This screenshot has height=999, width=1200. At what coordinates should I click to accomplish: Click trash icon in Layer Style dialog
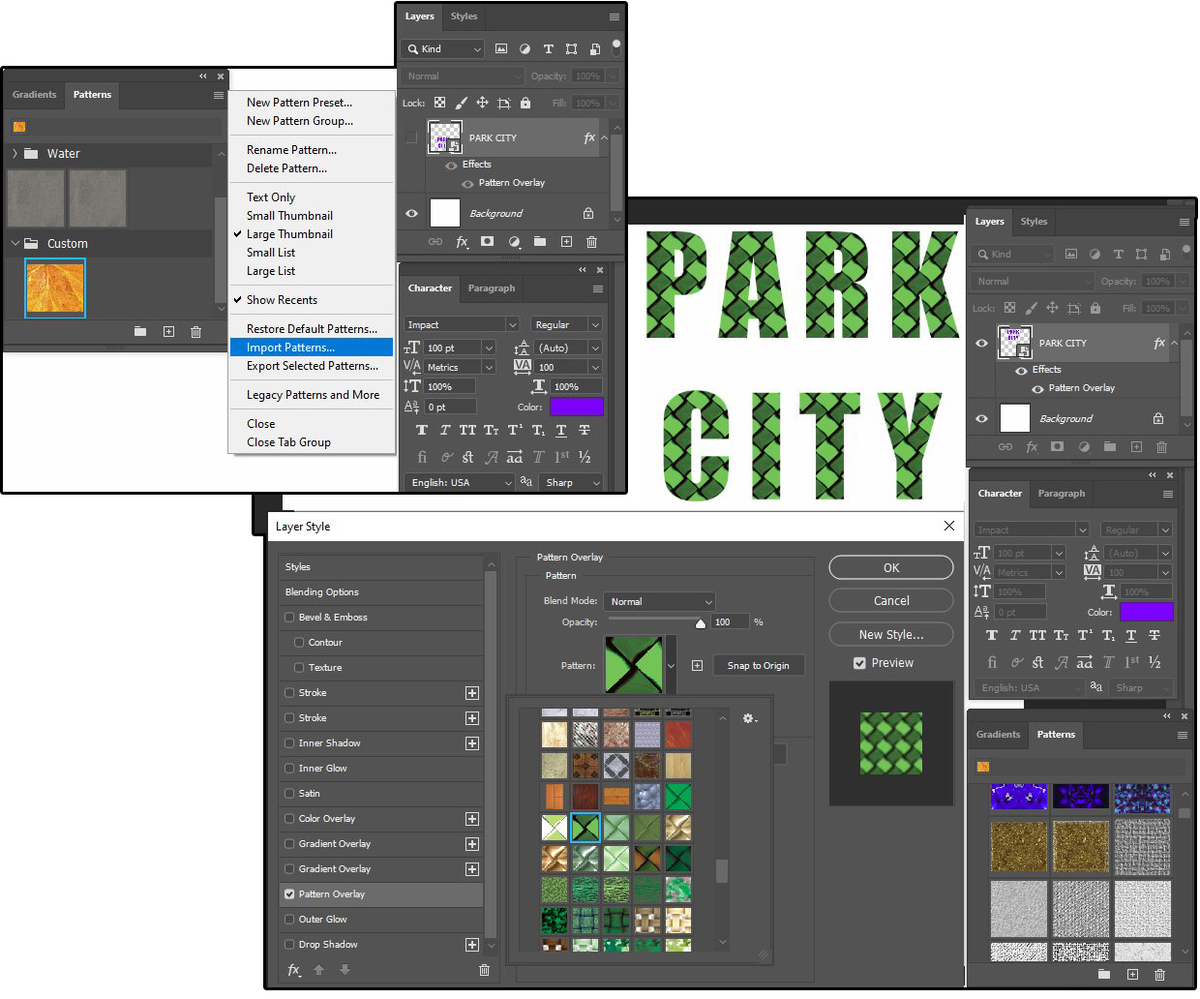click(484, 970)
